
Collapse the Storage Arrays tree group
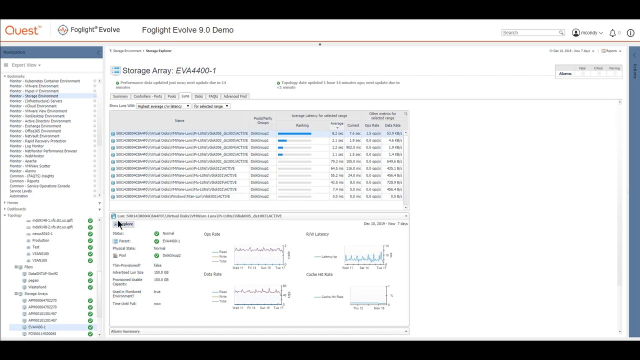[x=16, y=294]
